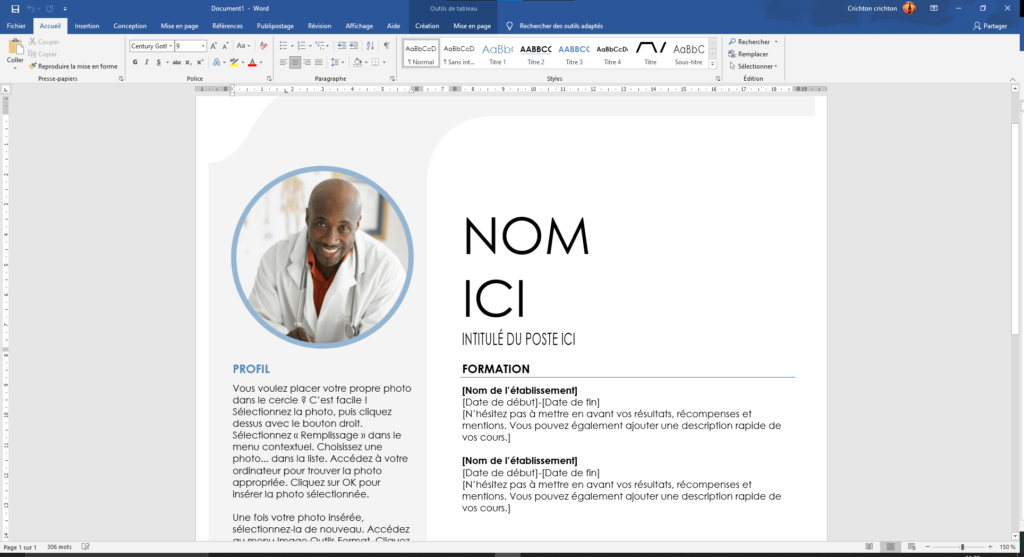
Task: Toggle italic formatting
Action: click(x=146, y=62)
